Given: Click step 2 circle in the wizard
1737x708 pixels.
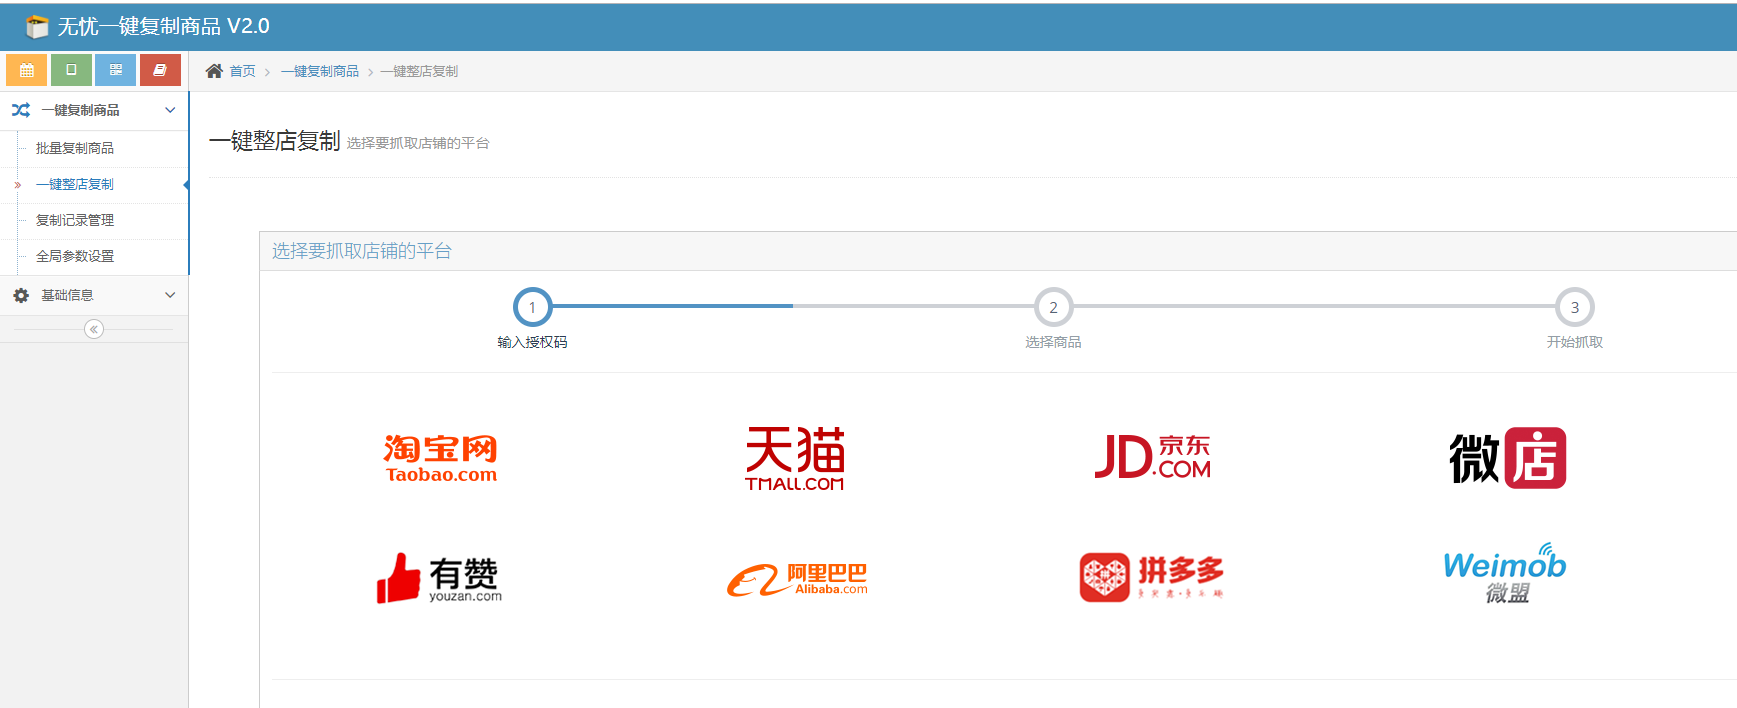Looking at the screenshot, I should click(x=1053, y=307).
